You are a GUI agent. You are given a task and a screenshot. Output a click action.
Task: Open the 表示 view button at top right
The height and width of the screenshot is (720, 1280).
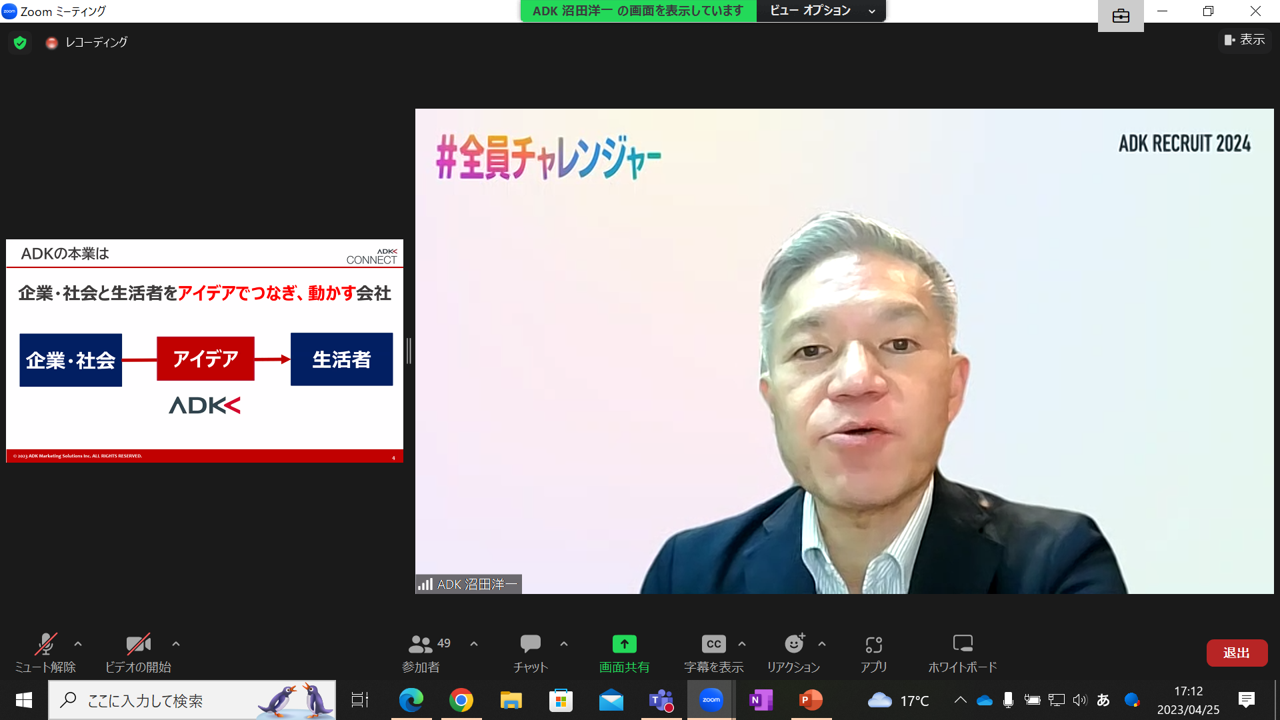1244,40
